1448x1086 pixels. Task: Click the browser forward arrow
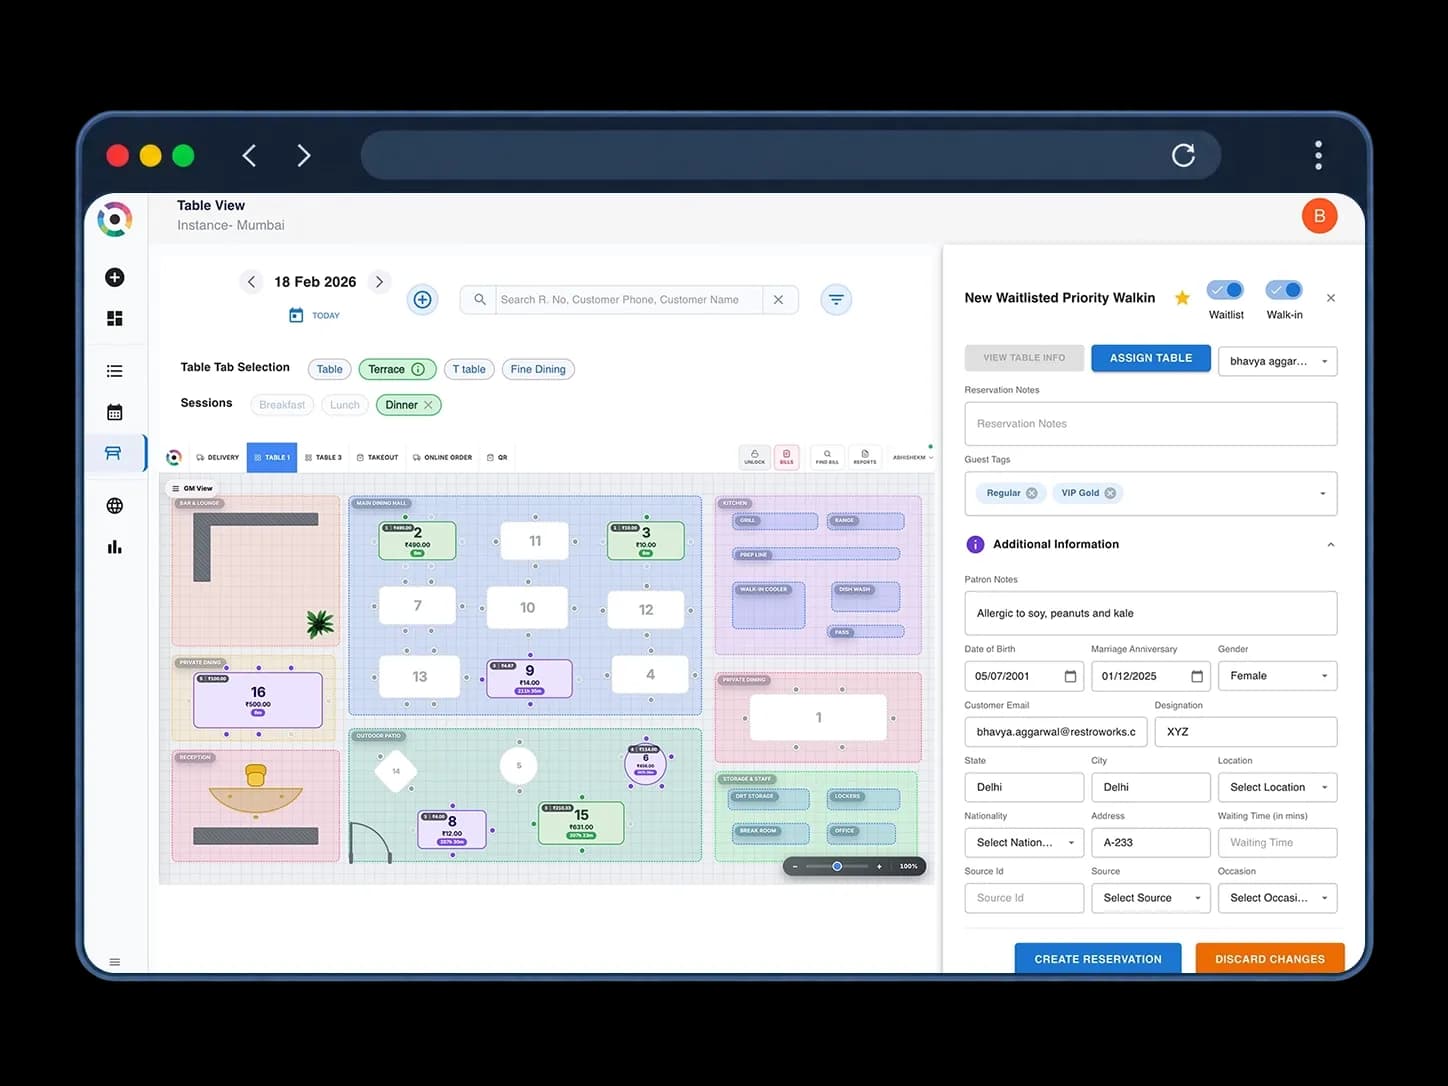click(304, 155)
